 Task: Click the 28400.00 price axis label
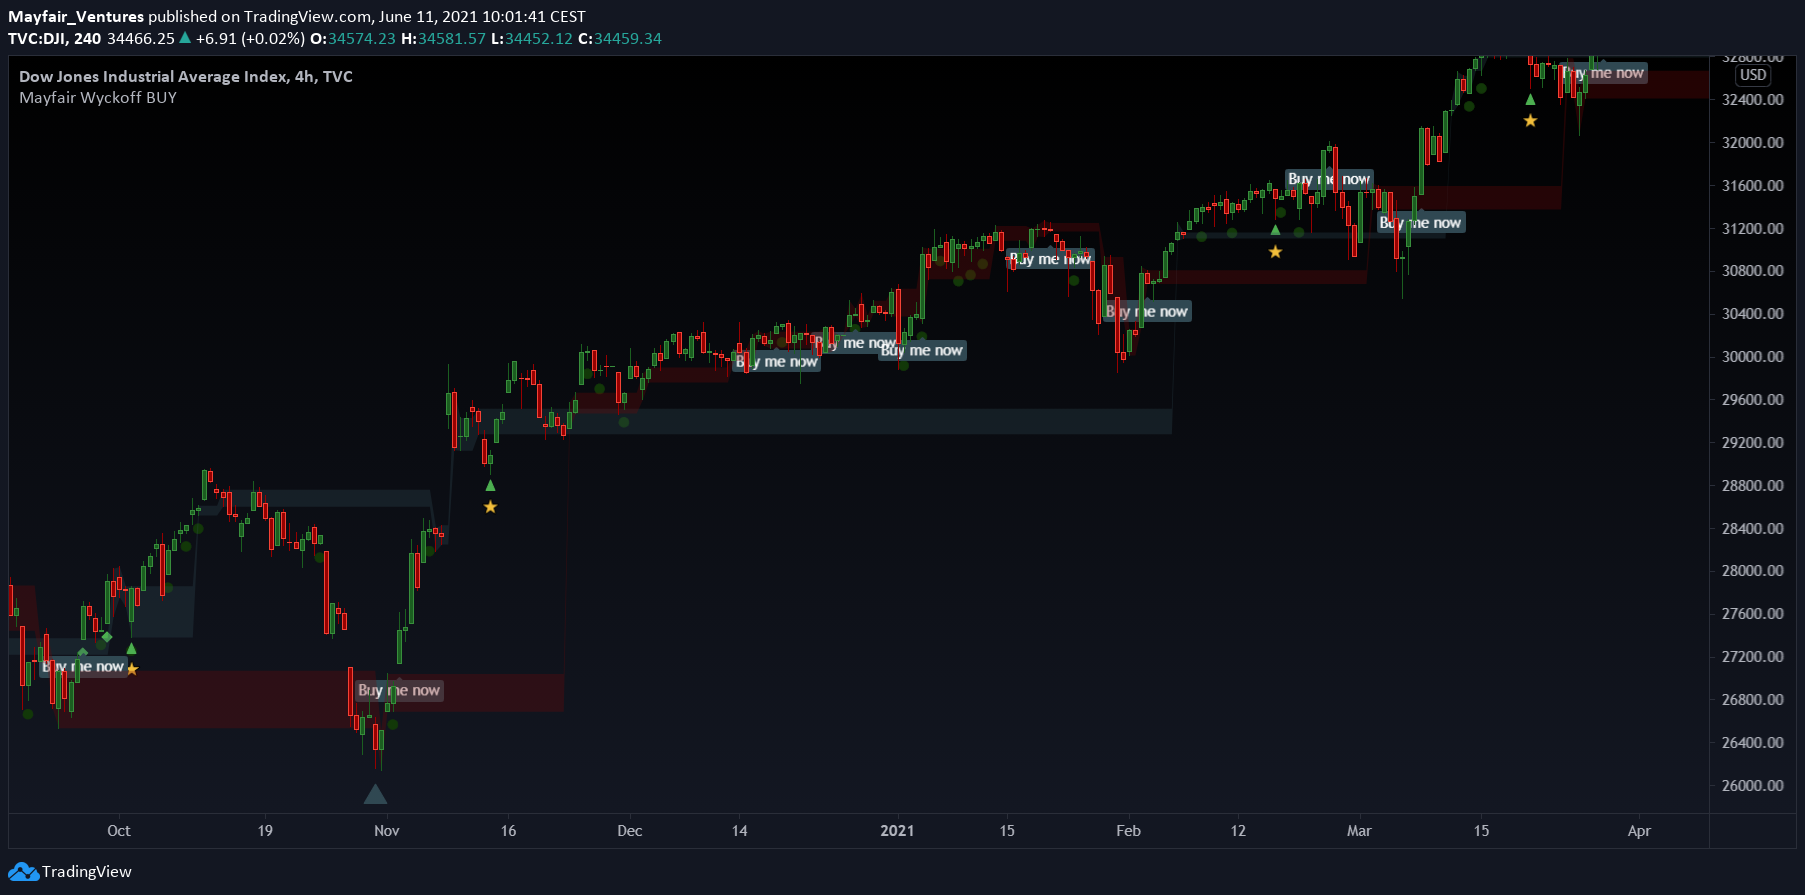[1752, 528]
